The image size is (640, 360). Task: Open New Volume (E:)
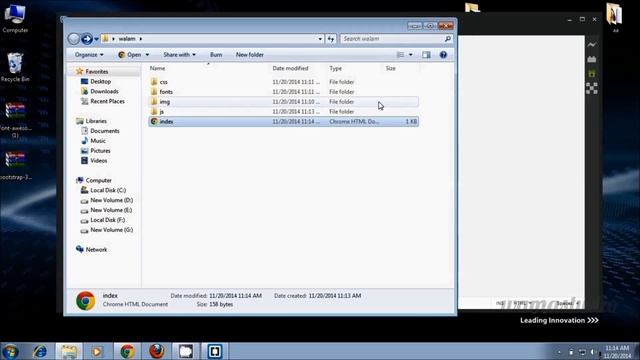[111, 210]
